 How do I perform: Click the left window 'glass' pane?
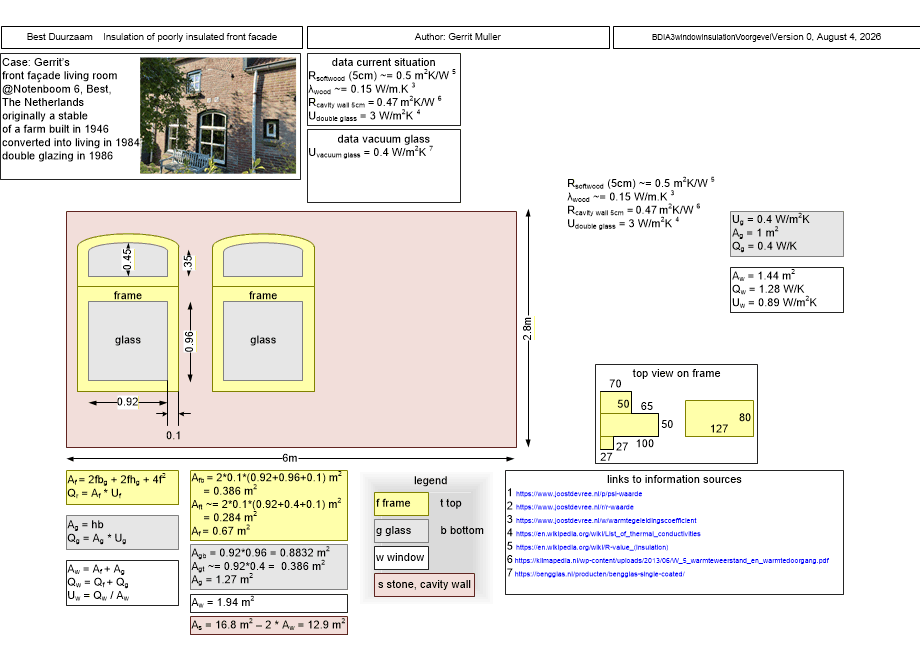click(x=128, y=341)
